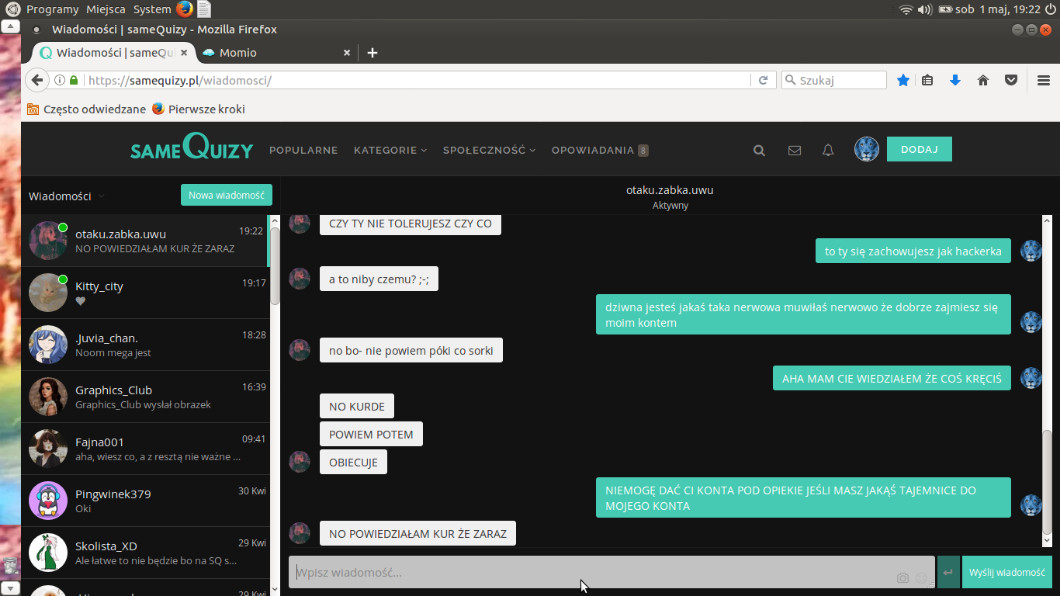This screenshot has height=596, width=1060.
Task: Open the sameQuizy site search icon
Action: (x=759, y=150)
